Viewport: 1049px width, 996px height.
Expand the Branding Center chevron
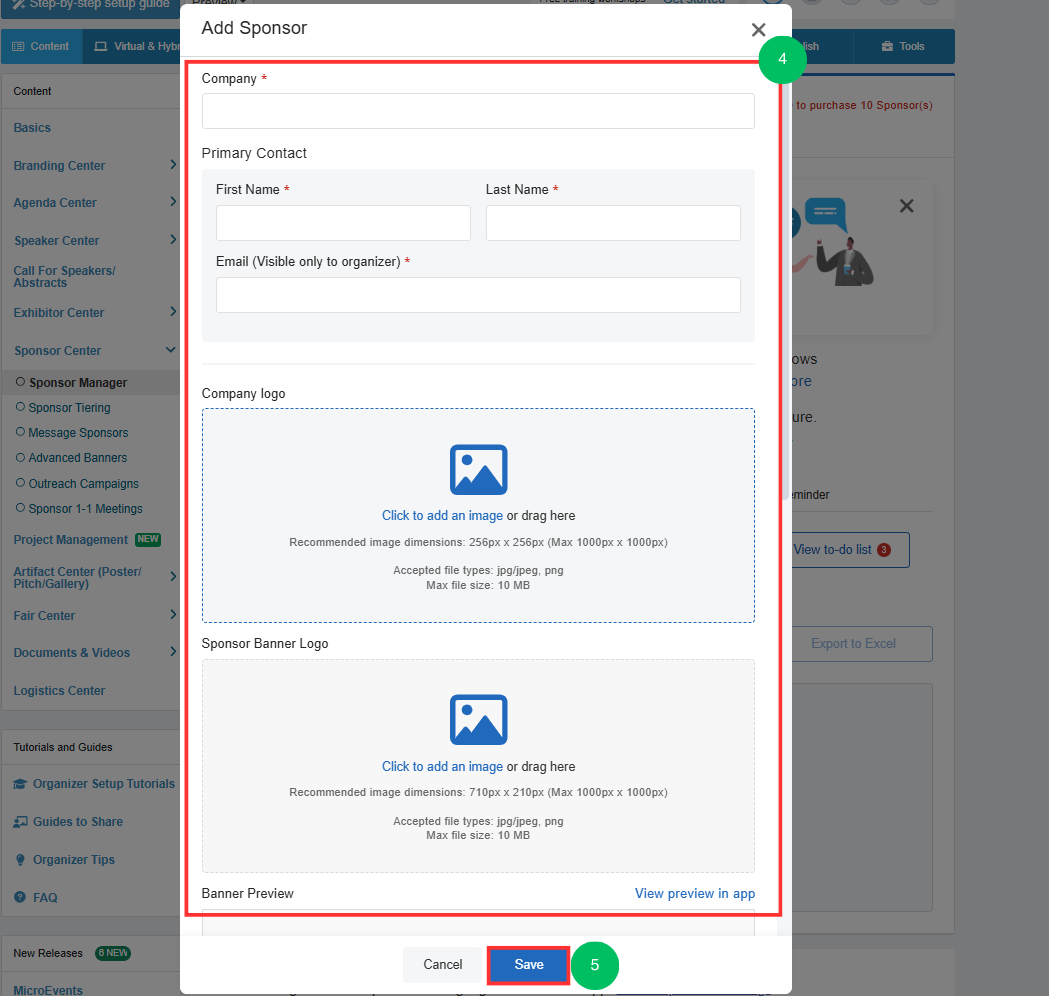pyautogui.click(x=173, y=165)
